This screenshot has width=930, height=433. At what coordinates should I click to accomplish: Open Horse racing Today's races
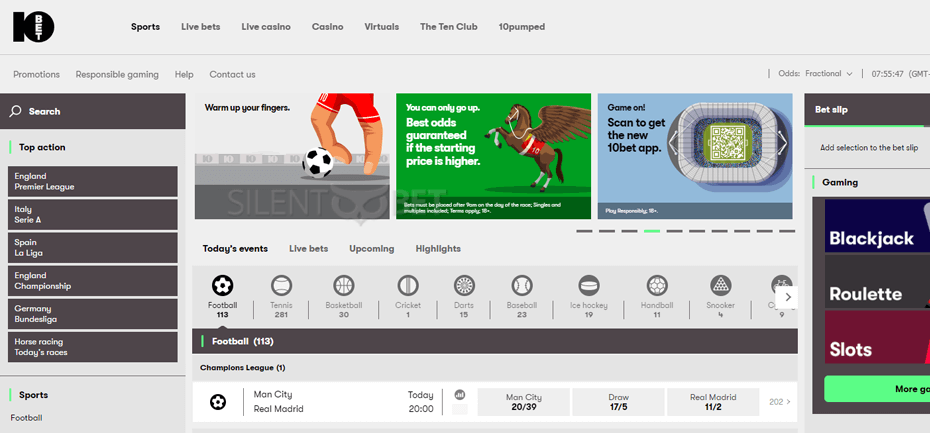click(93, 347)
